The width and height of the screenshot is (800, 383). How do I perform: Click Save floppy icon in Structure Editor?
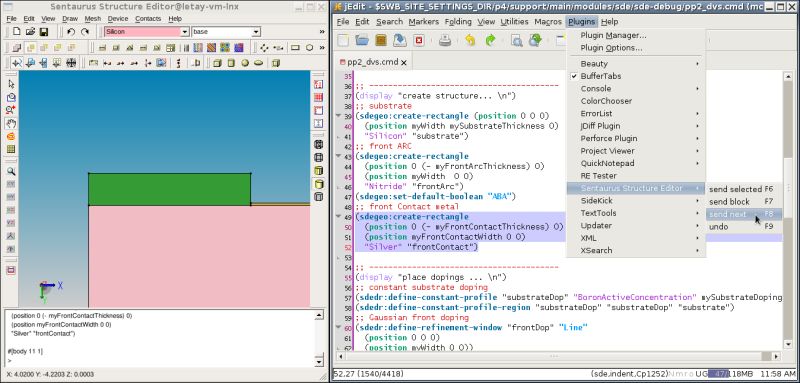[44, 32]
